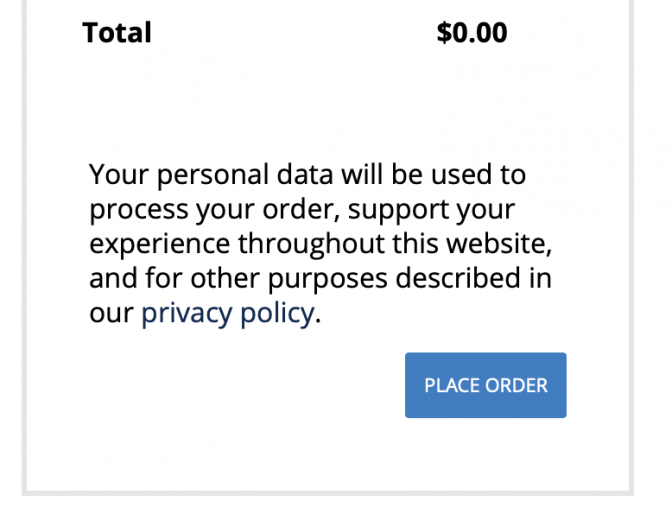Click the line starting "Your personal data"
Screen dimensions: 672x527
tap(307, 175)
